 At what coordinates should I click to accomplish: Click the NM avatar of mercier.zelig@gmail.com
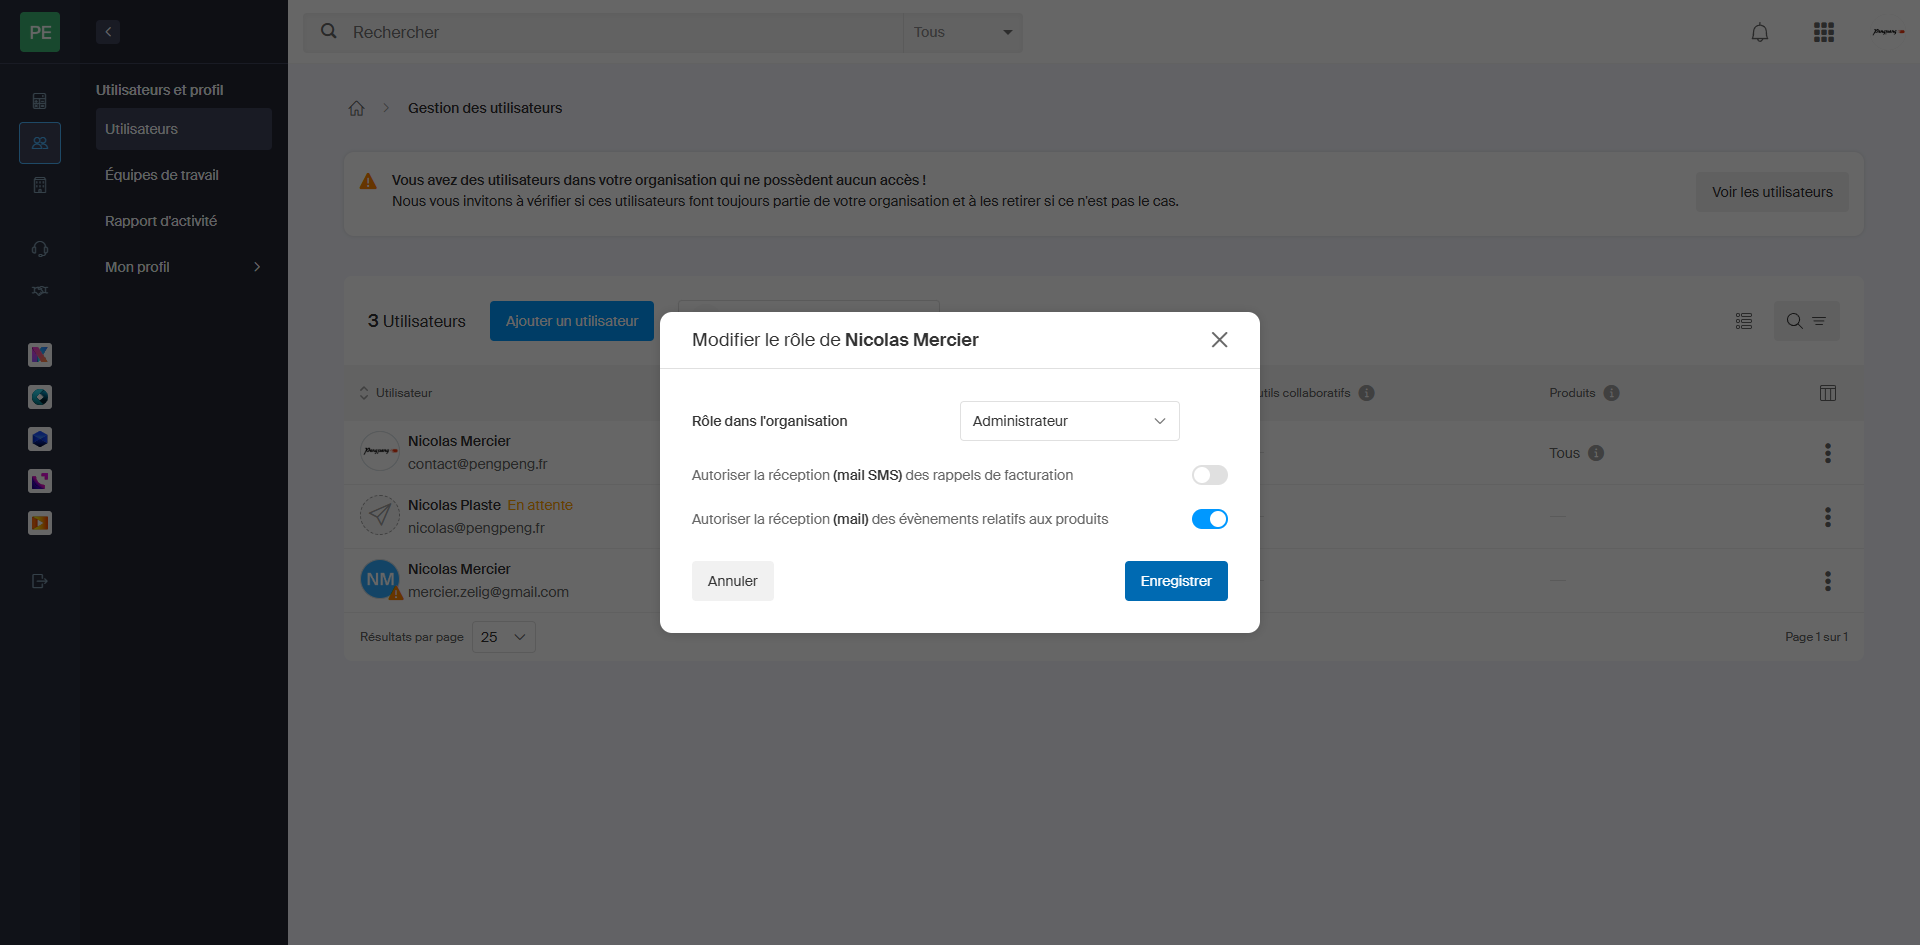pyautogui.click(x=380, y=579)
